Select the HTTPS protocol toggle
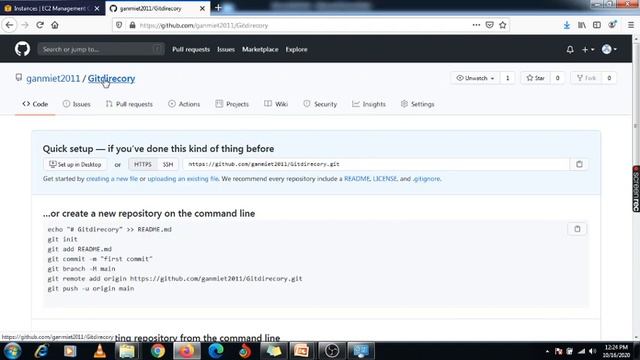 click(143, 164)
